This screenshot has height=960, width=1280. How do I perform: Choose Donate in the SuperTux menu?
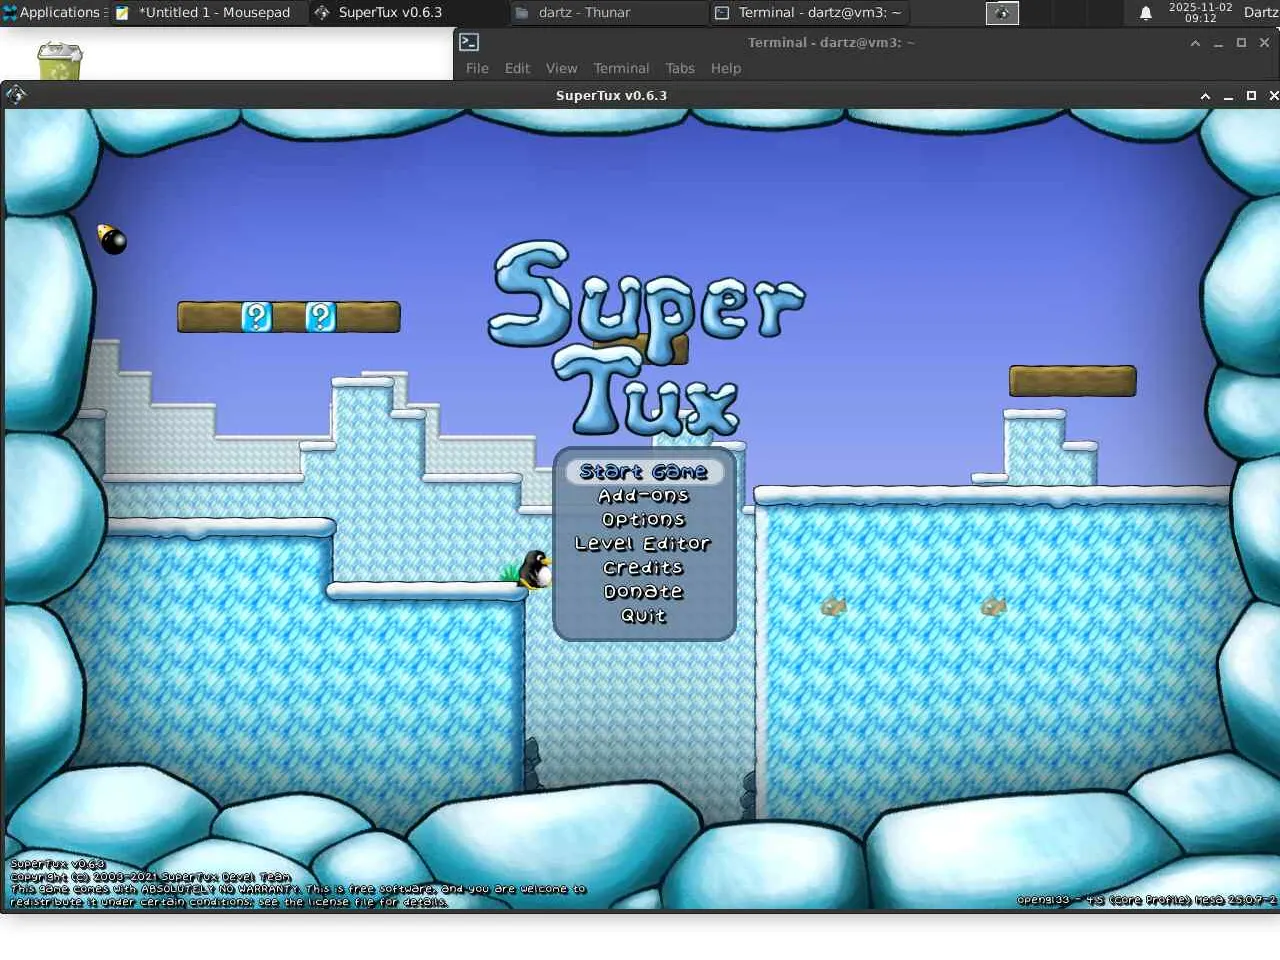644,591
